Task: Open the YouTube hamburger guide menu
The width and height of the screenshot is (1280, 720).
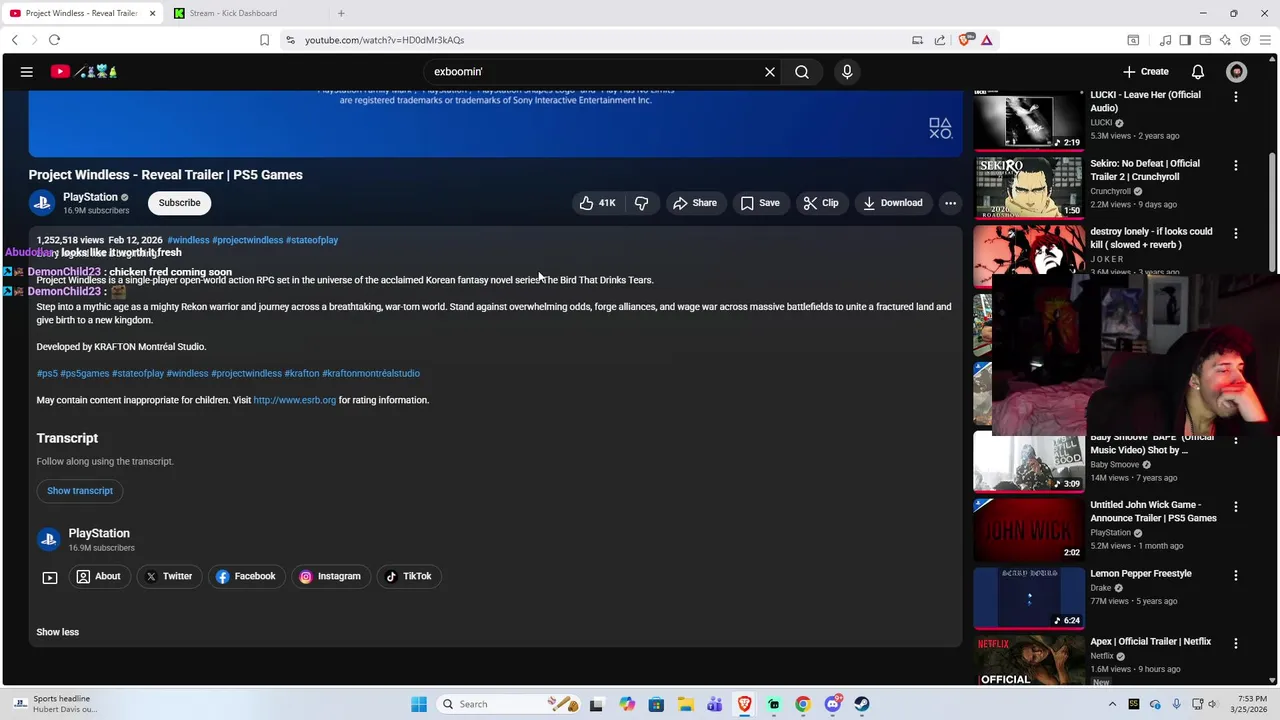Action: [x=27, y=72]
